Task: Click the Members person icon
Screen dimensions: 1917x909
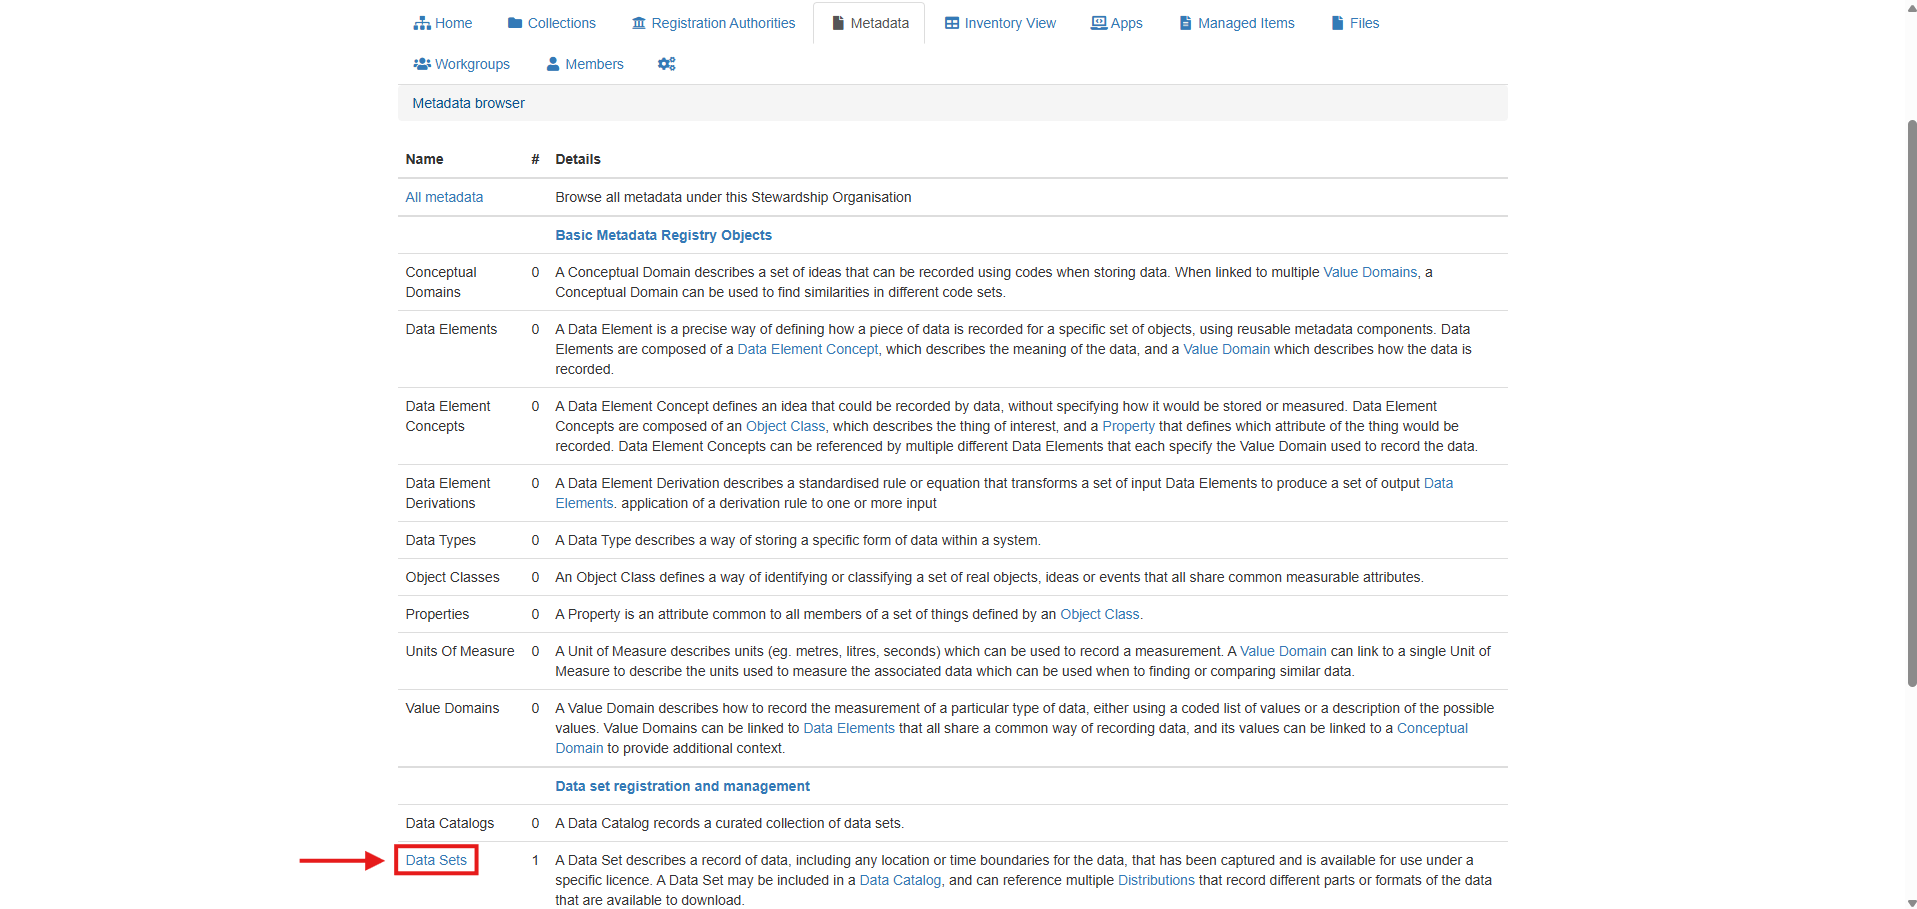Action: 553,64
